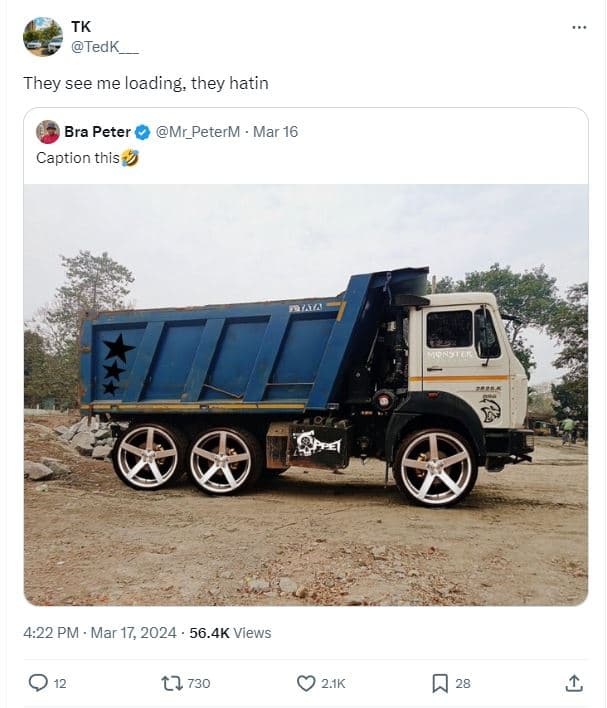607x708 pixels.
Task: Click TK's profile avatar
Action: (42, 36)
